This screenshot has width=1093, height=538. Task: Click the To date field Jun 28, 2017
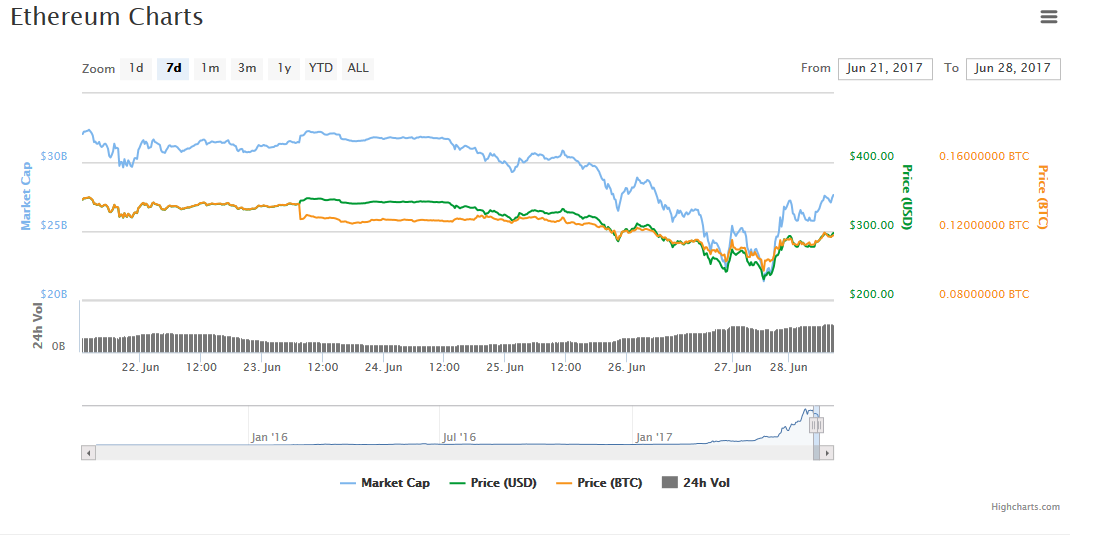(1013, 68)
